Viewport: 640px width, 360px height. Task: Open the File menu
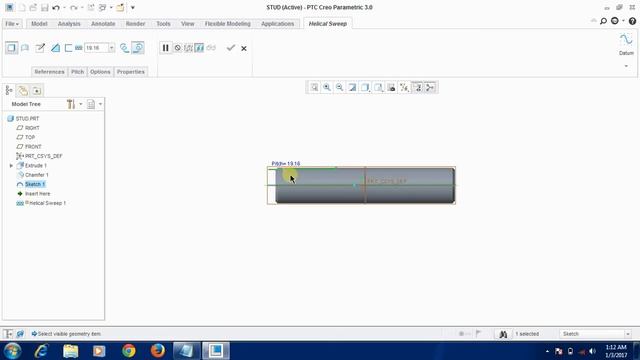click(x=12, y=24)
